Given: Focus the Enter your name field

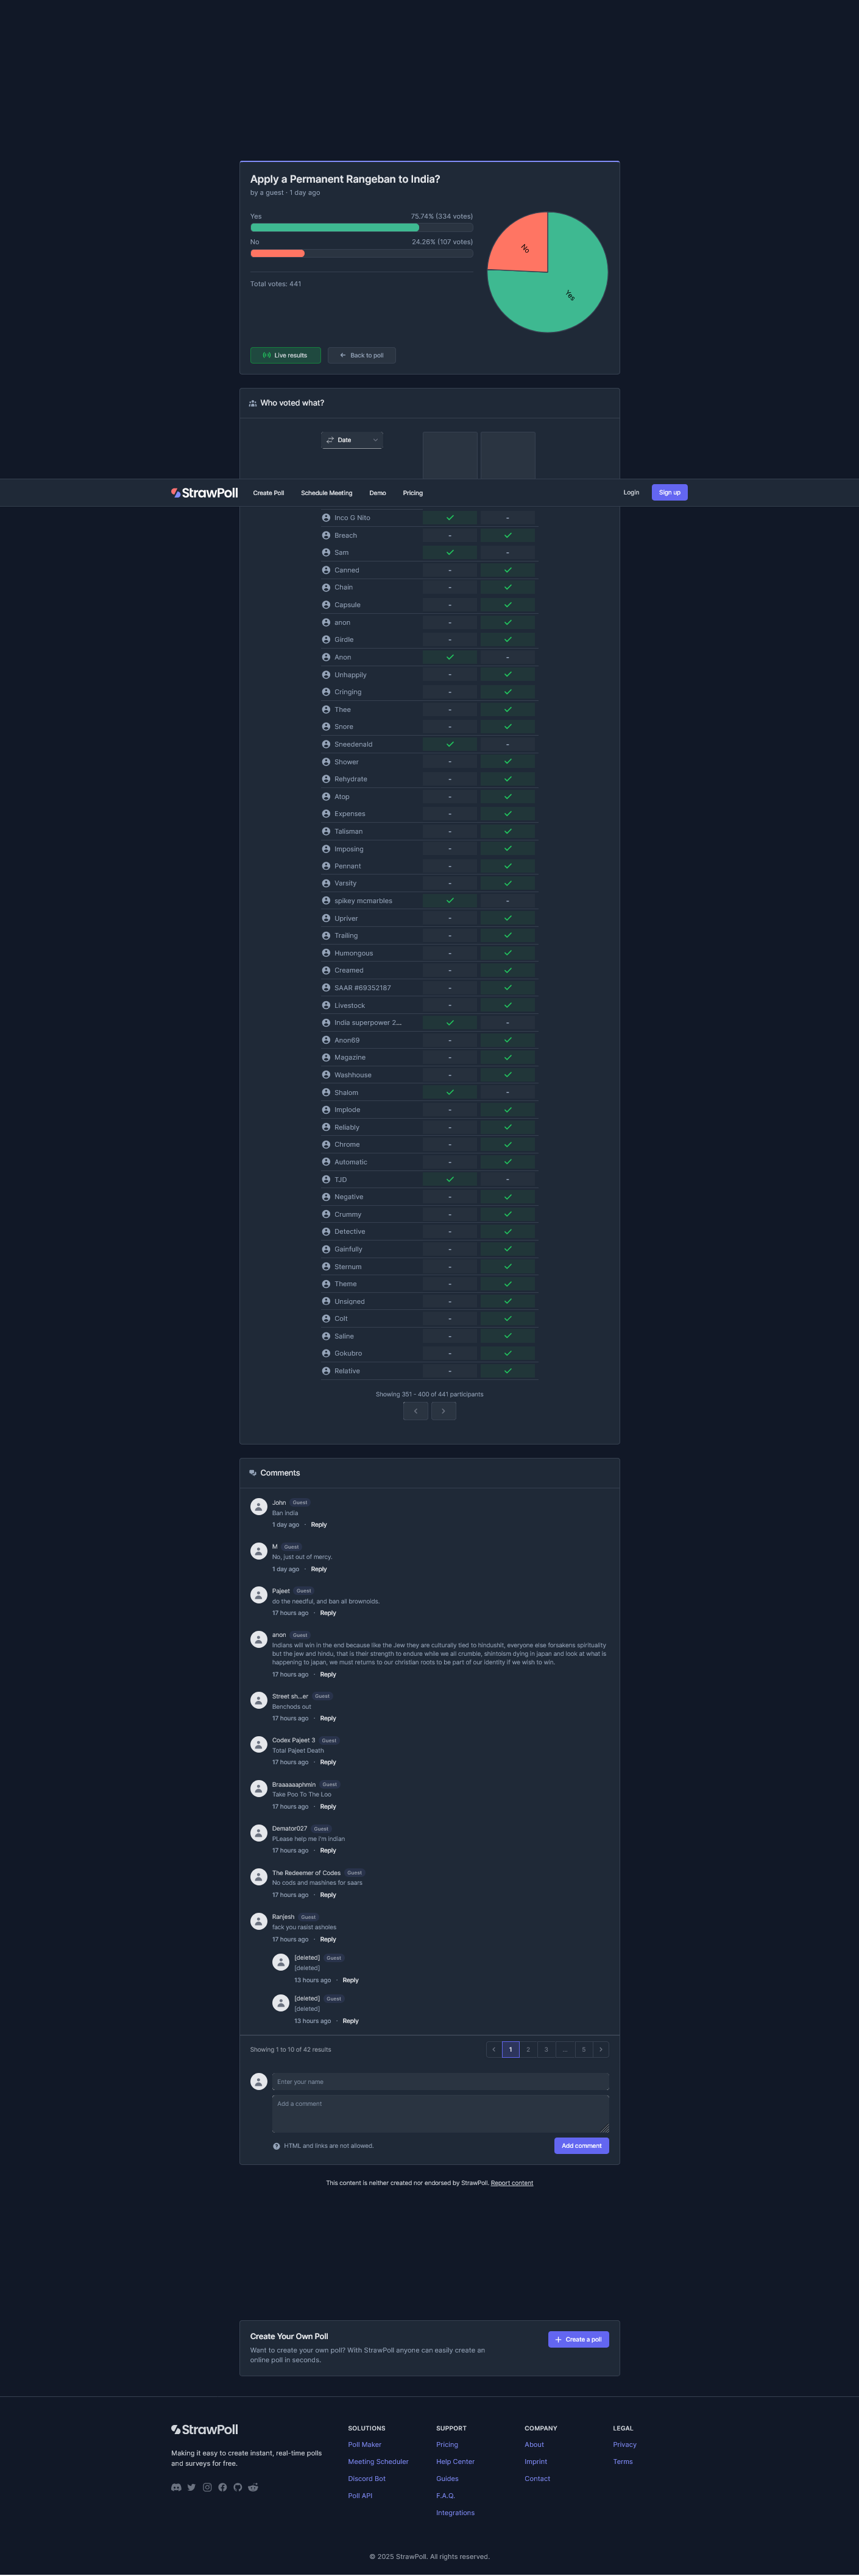Looking at the screenshot, I should [440, 2081].
